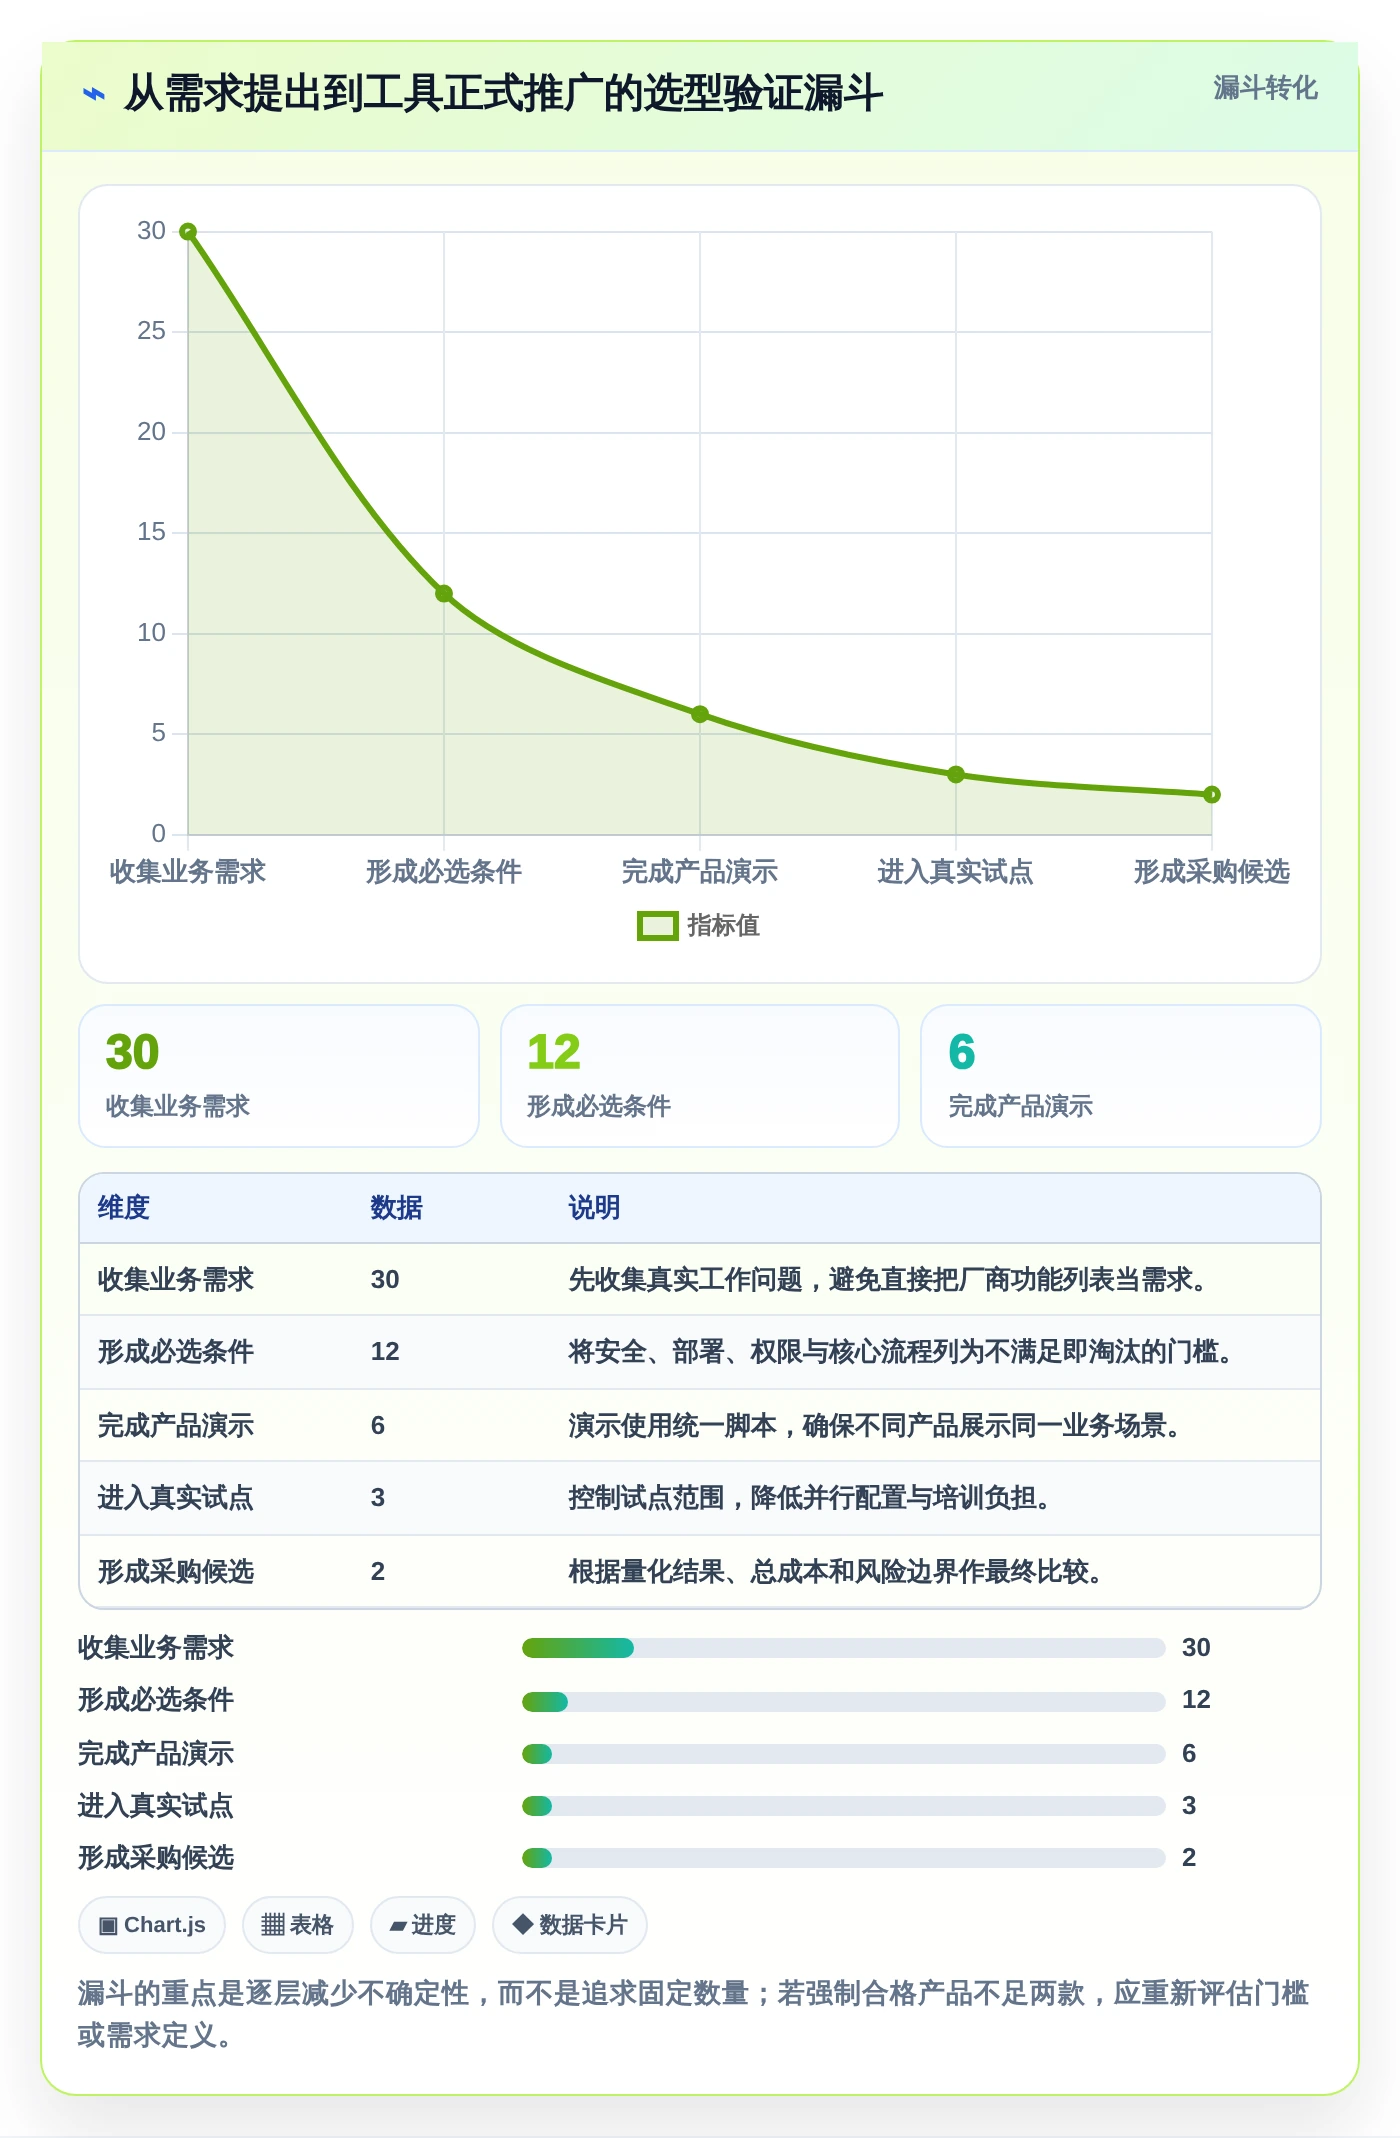The width and height of the screenshot is (1400, 2138).
Task: Select the 形成必选条件 table row name
Action: click(176, 1352)
